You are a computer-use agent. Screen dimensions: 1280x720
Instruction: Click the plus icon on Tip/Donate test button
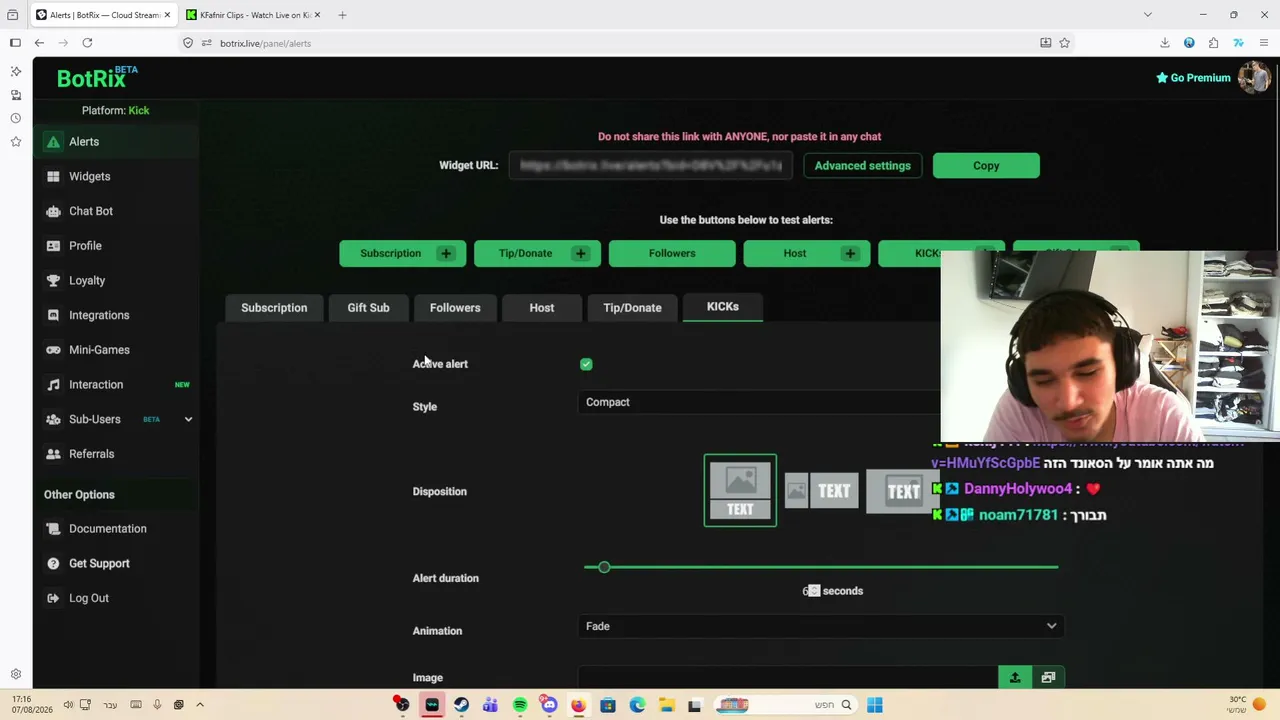580,253
